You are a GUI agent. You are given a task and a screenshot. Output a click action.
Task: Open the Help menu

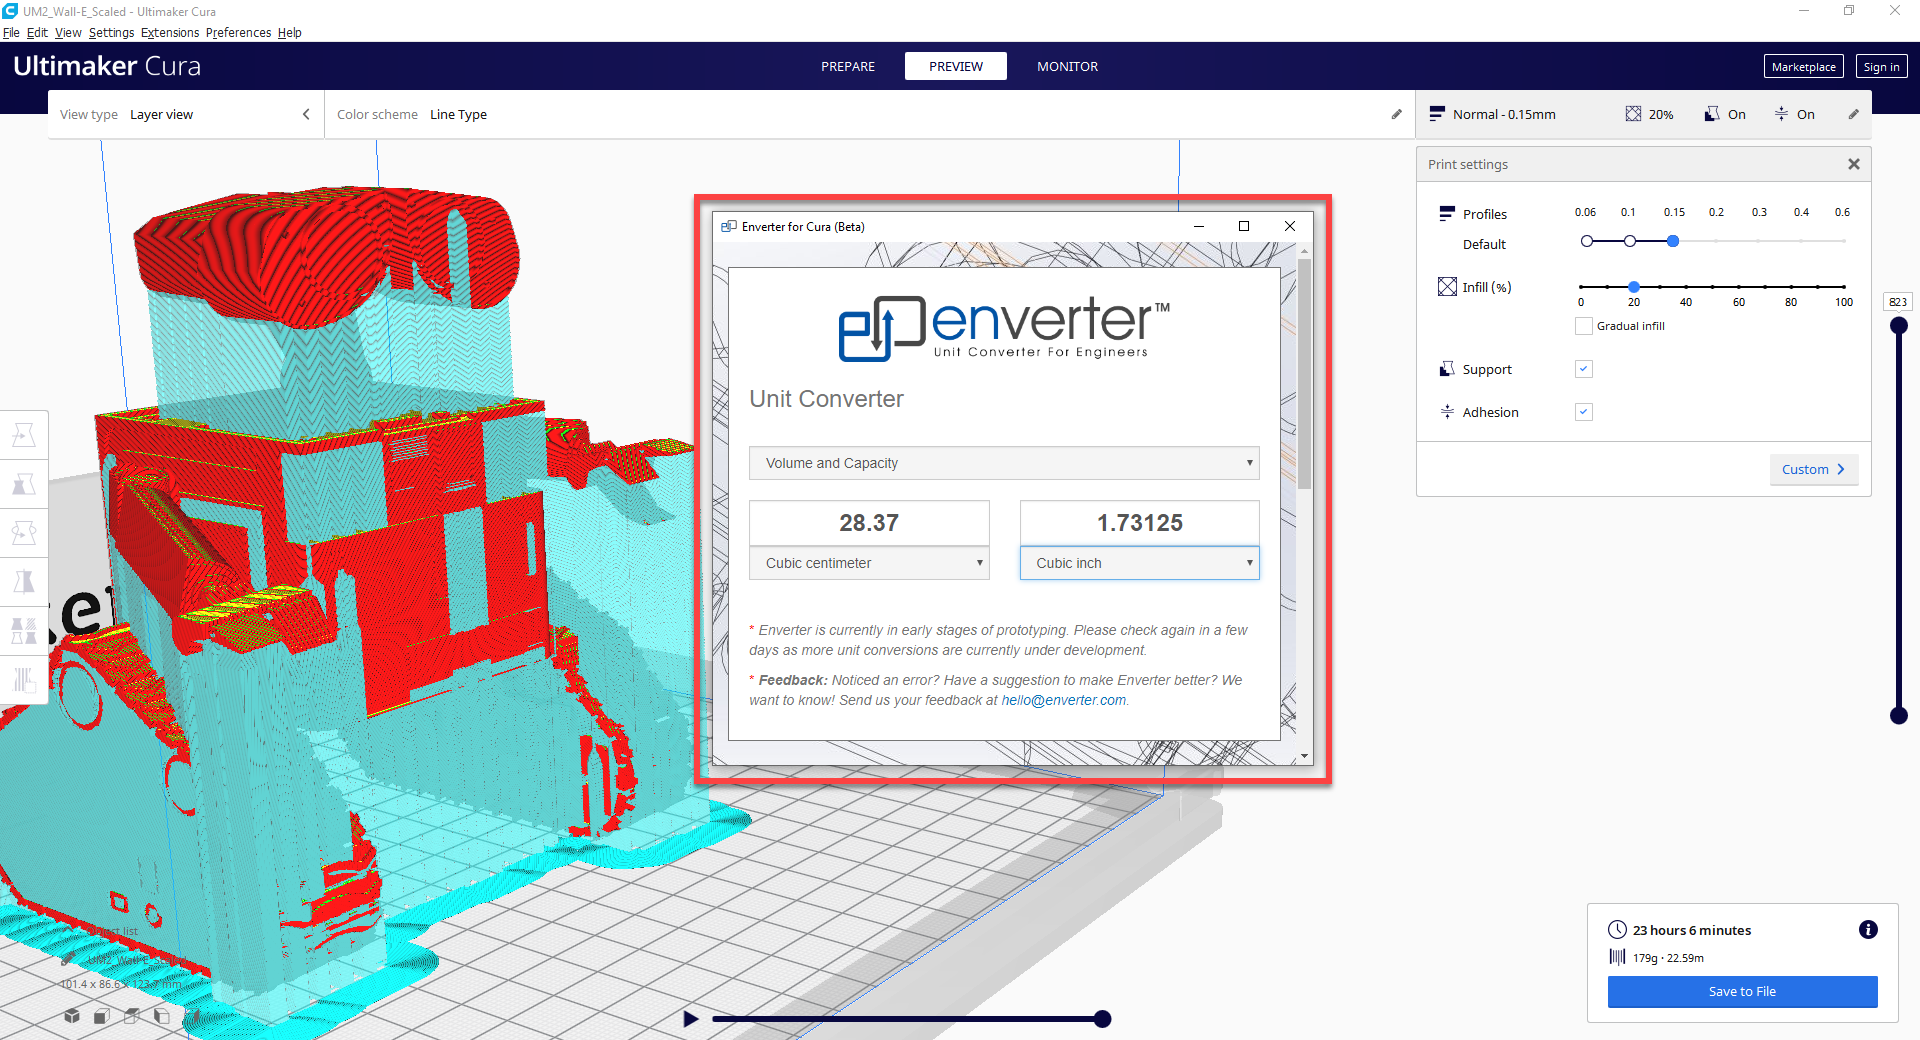pos(290,32)
